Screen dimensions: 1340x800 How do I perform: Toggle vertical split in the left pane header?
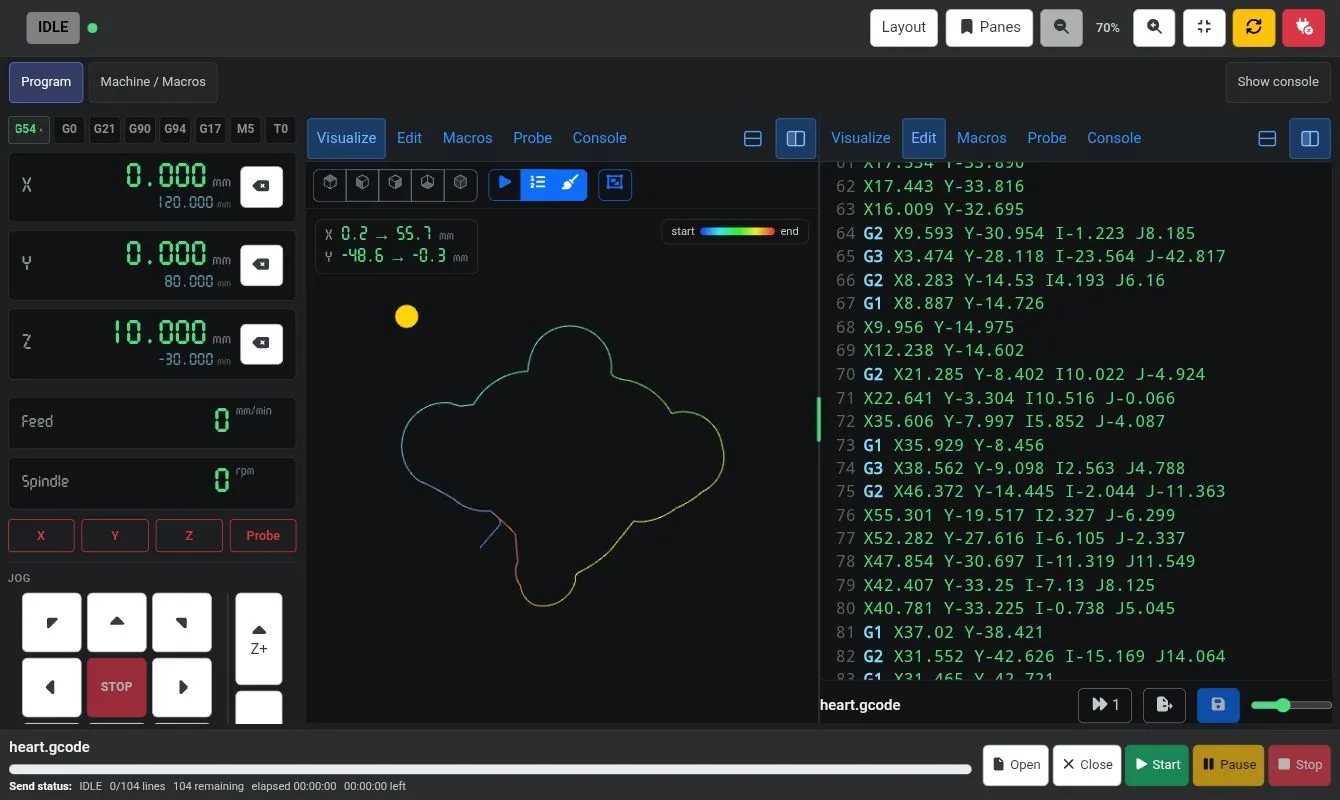coord(796,139)
